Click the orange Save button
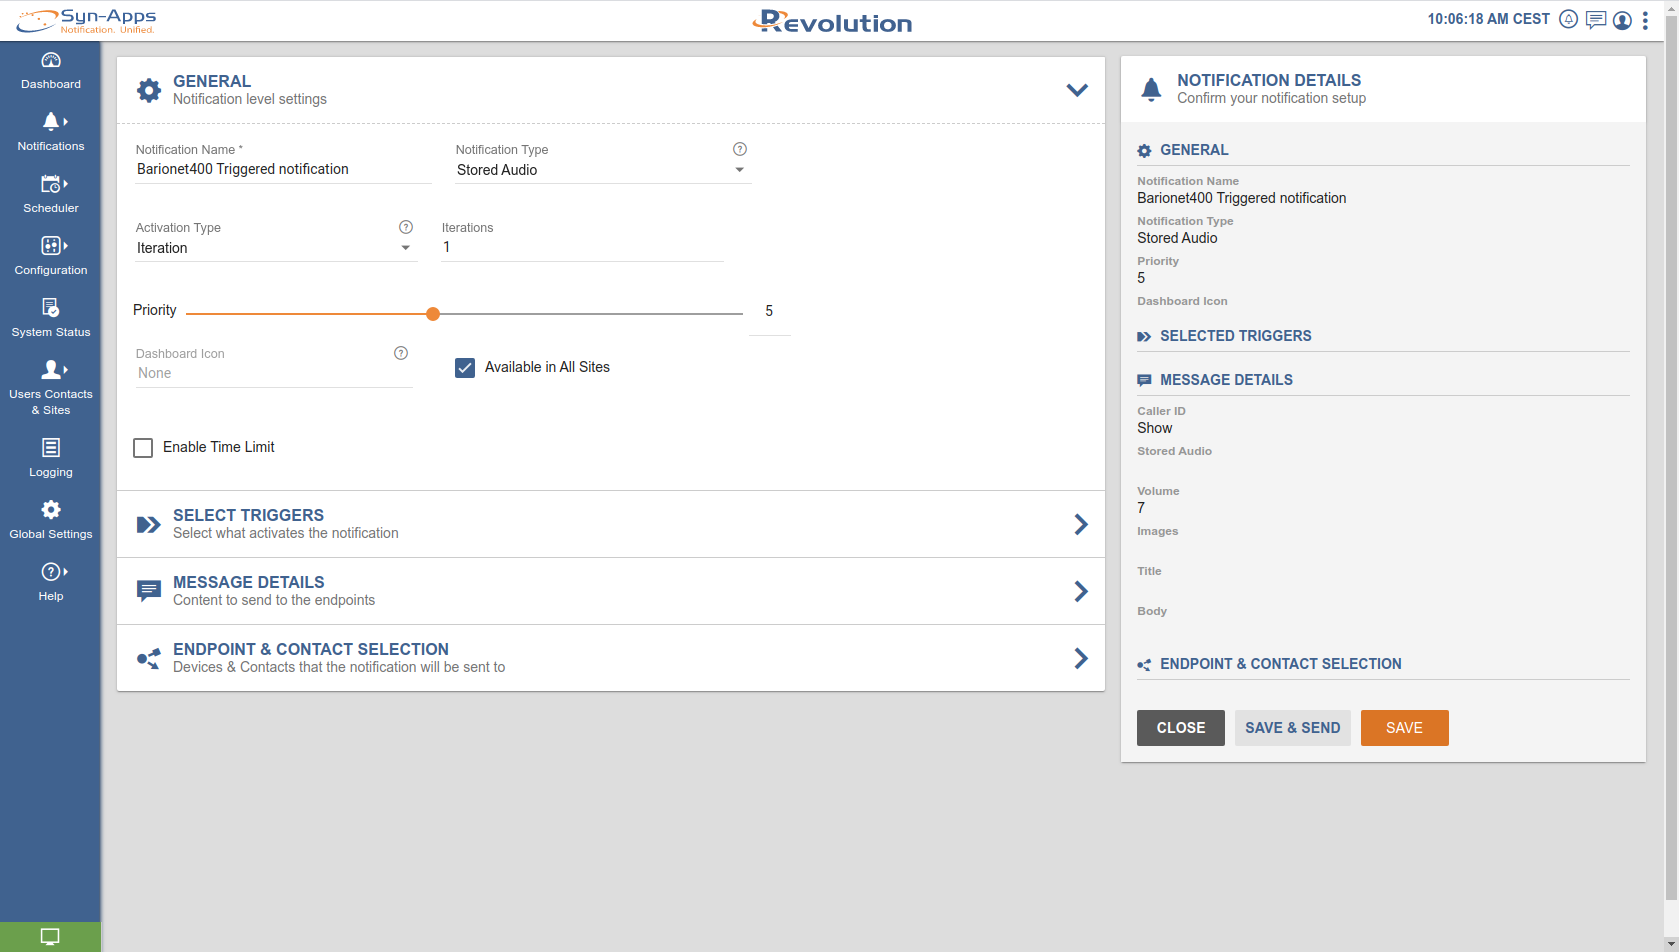This screenshot has height=952, width=1679. pyautogui.click(x=1404, y=728)
